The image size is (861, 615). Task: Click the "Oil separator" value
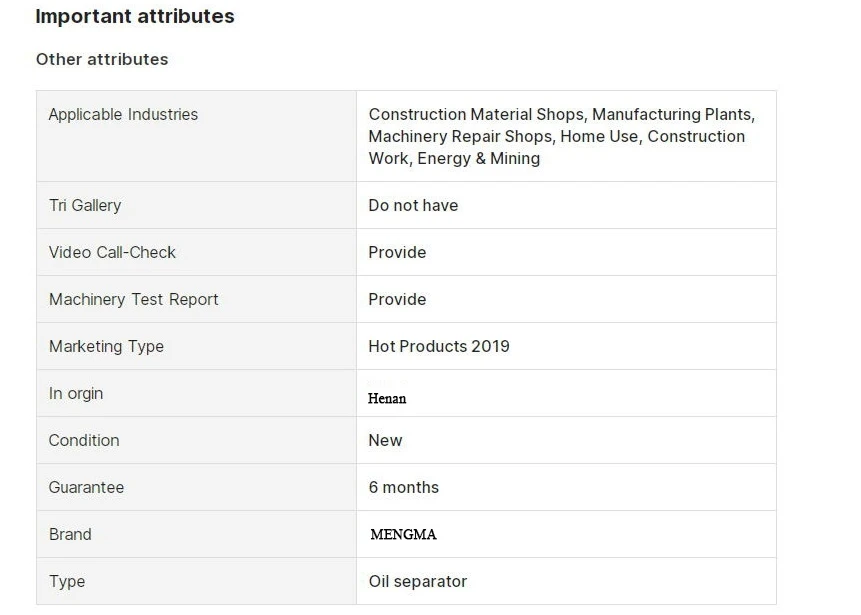click(418, 581)
